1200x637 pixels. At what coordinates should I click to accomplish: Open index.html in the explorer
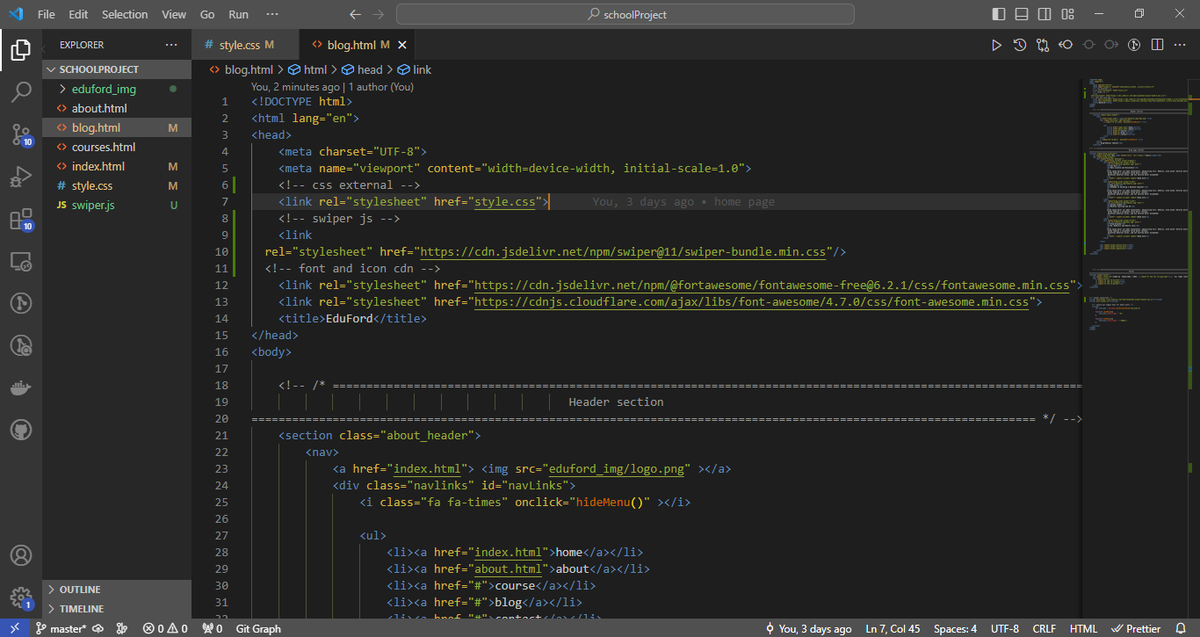coord(117,166)
